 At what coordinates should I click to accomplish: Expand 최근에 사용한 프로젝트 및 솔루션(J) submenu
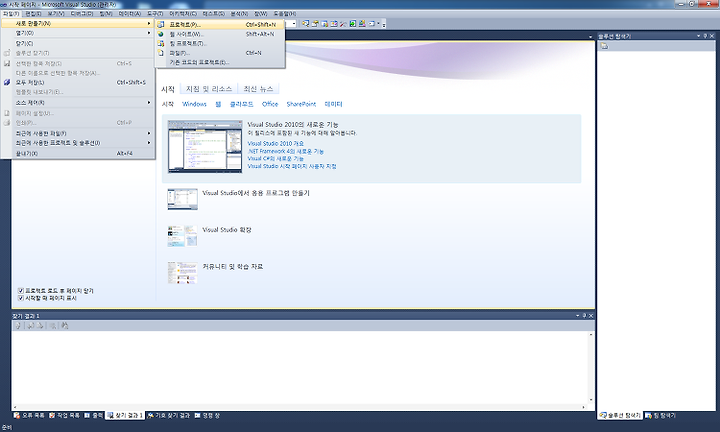[x=78, y=143]
